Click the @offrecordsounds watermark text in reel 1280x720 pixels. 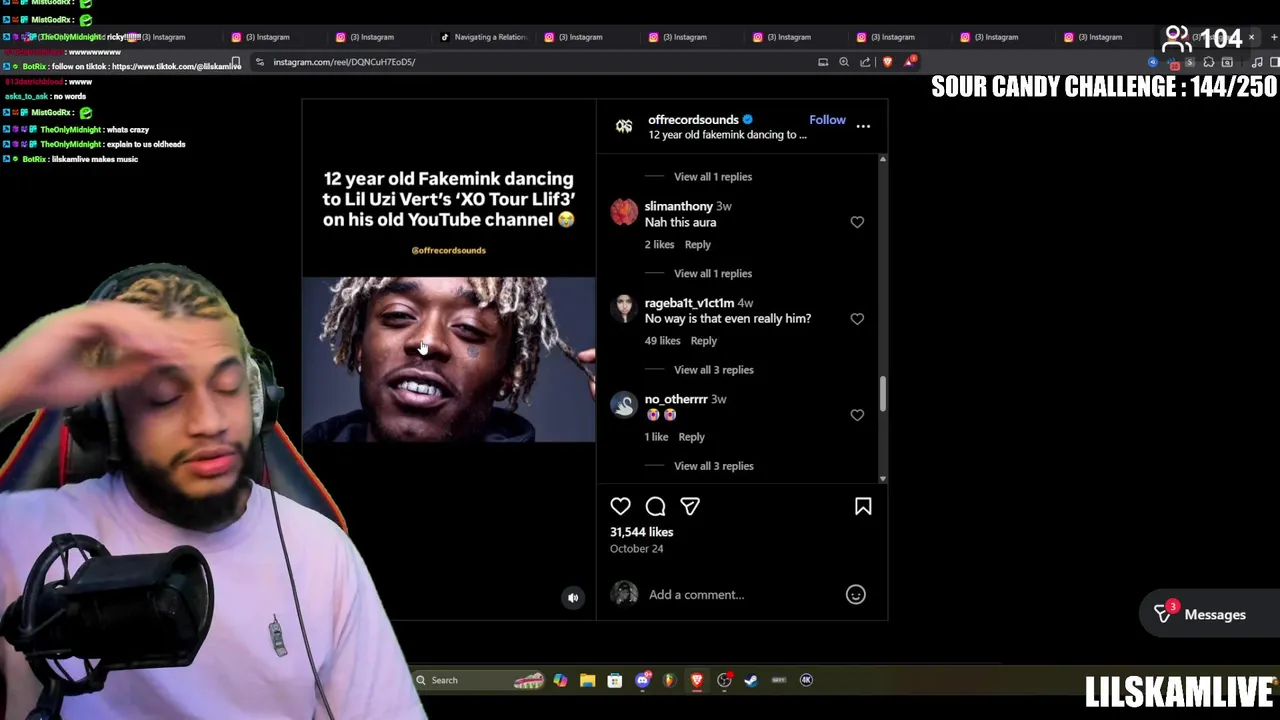448,250
